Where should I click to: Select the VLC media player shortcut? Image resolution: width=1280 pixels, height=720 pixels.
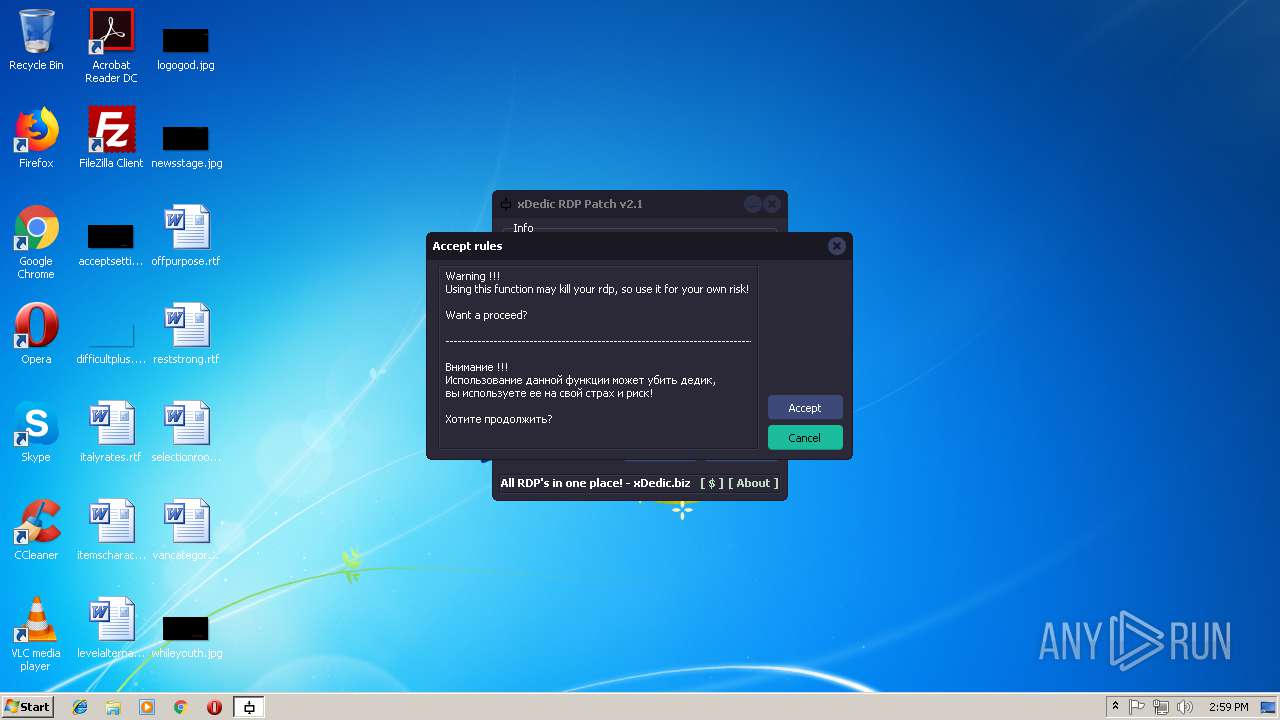pos(36,635)
